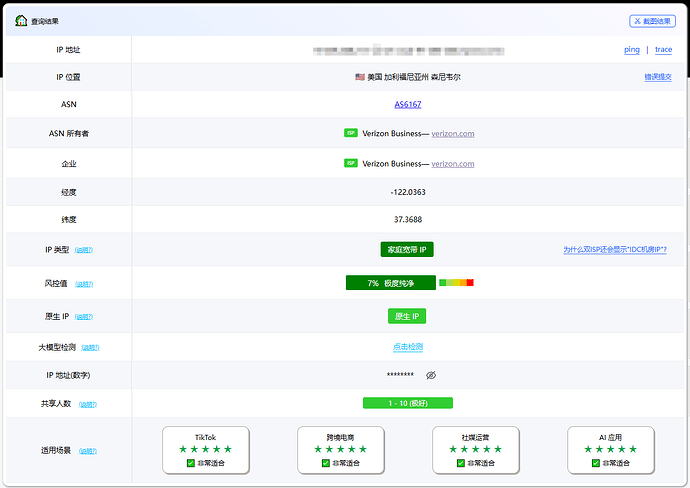
Task: Click the 家庭宽带 IP type badge
Action: click(407, 250)
